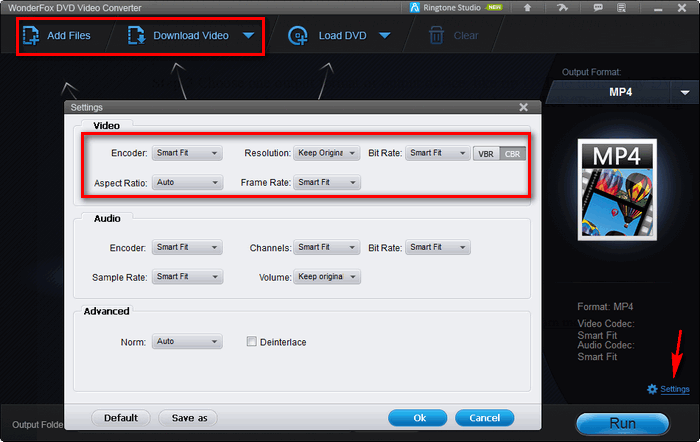
Task: Expand the Download Video dropdown arrow
Action: pyautogui.click(x=249, y=35)
